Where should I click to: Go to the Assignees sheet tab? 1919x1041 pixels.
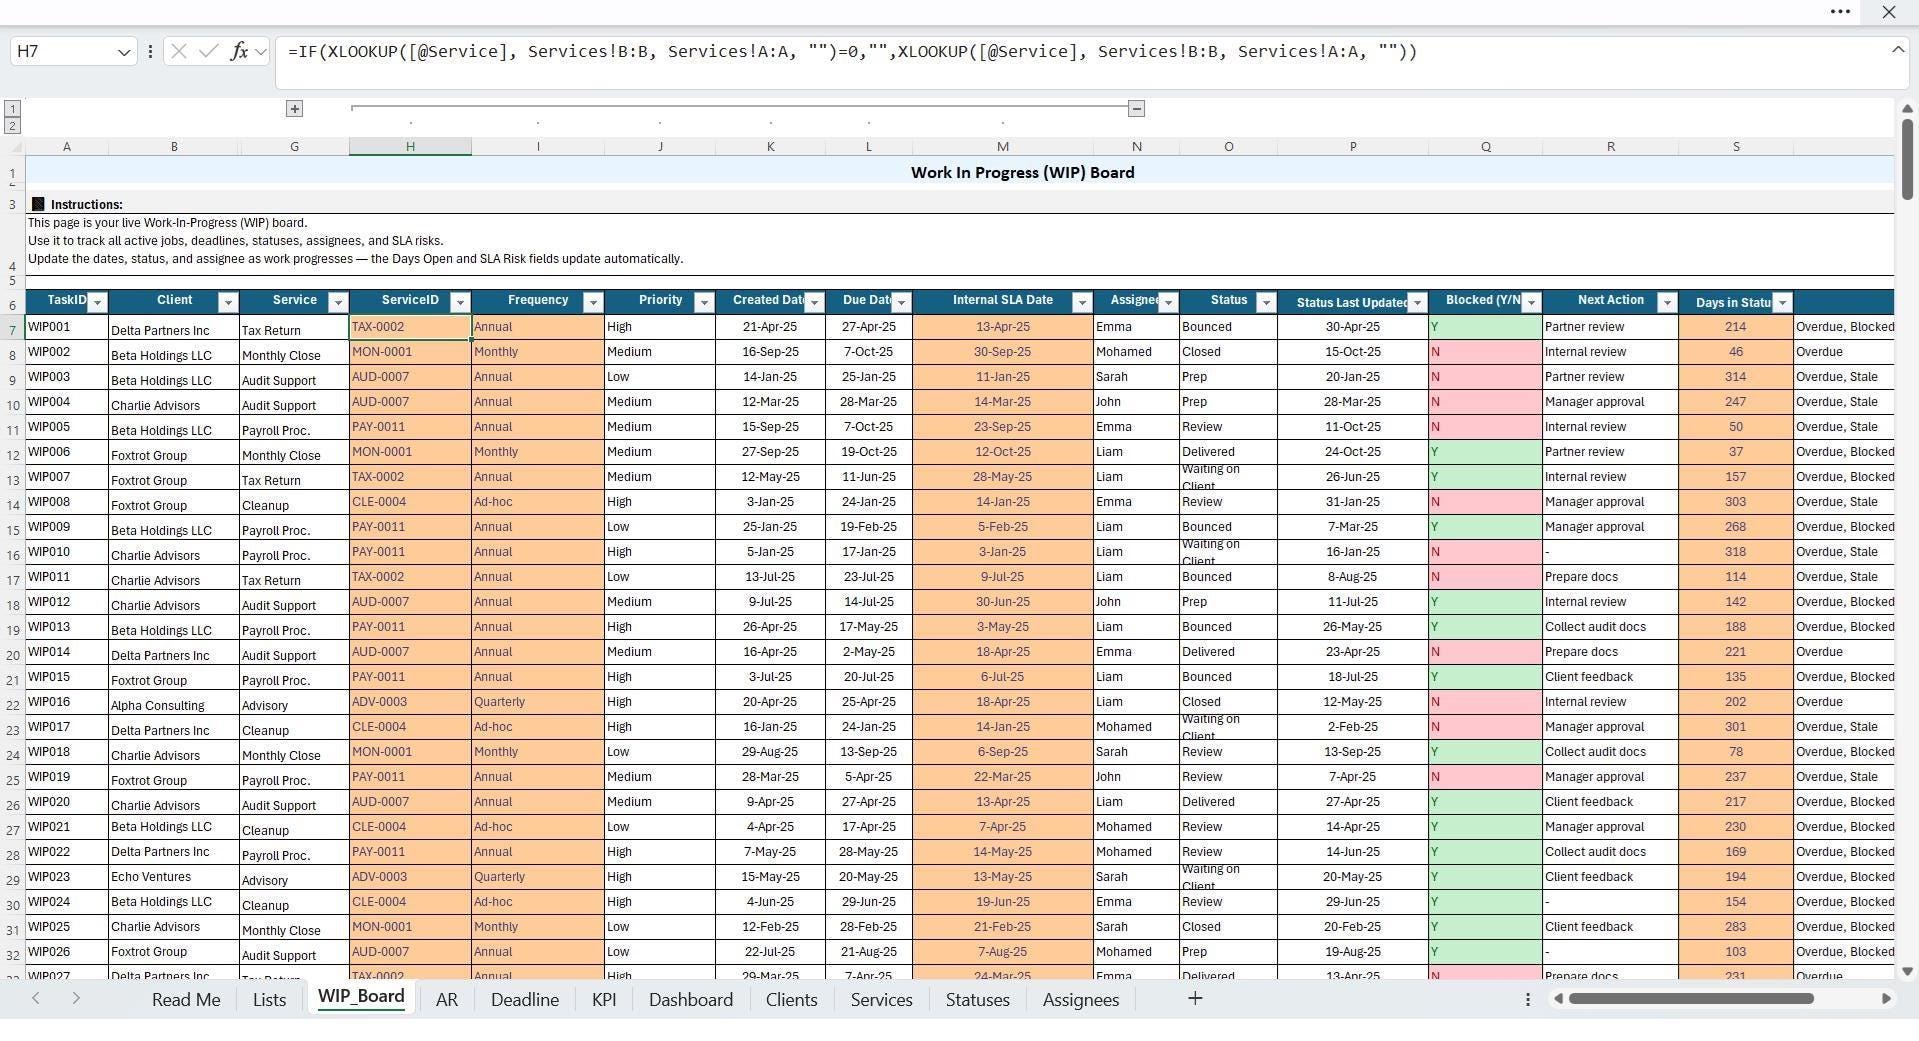[x=1081, y=999]
